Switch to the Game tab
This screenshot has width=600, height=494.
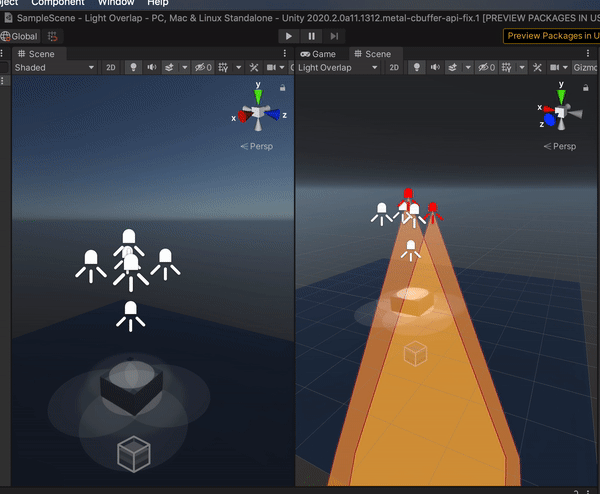318,54
